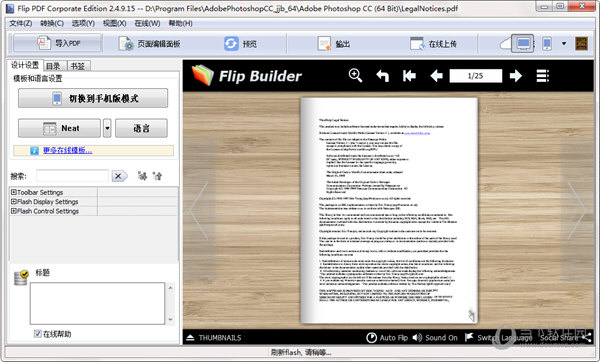Click the bookcase icon in toolbar
600x362 pixels.
coord(582,44)
